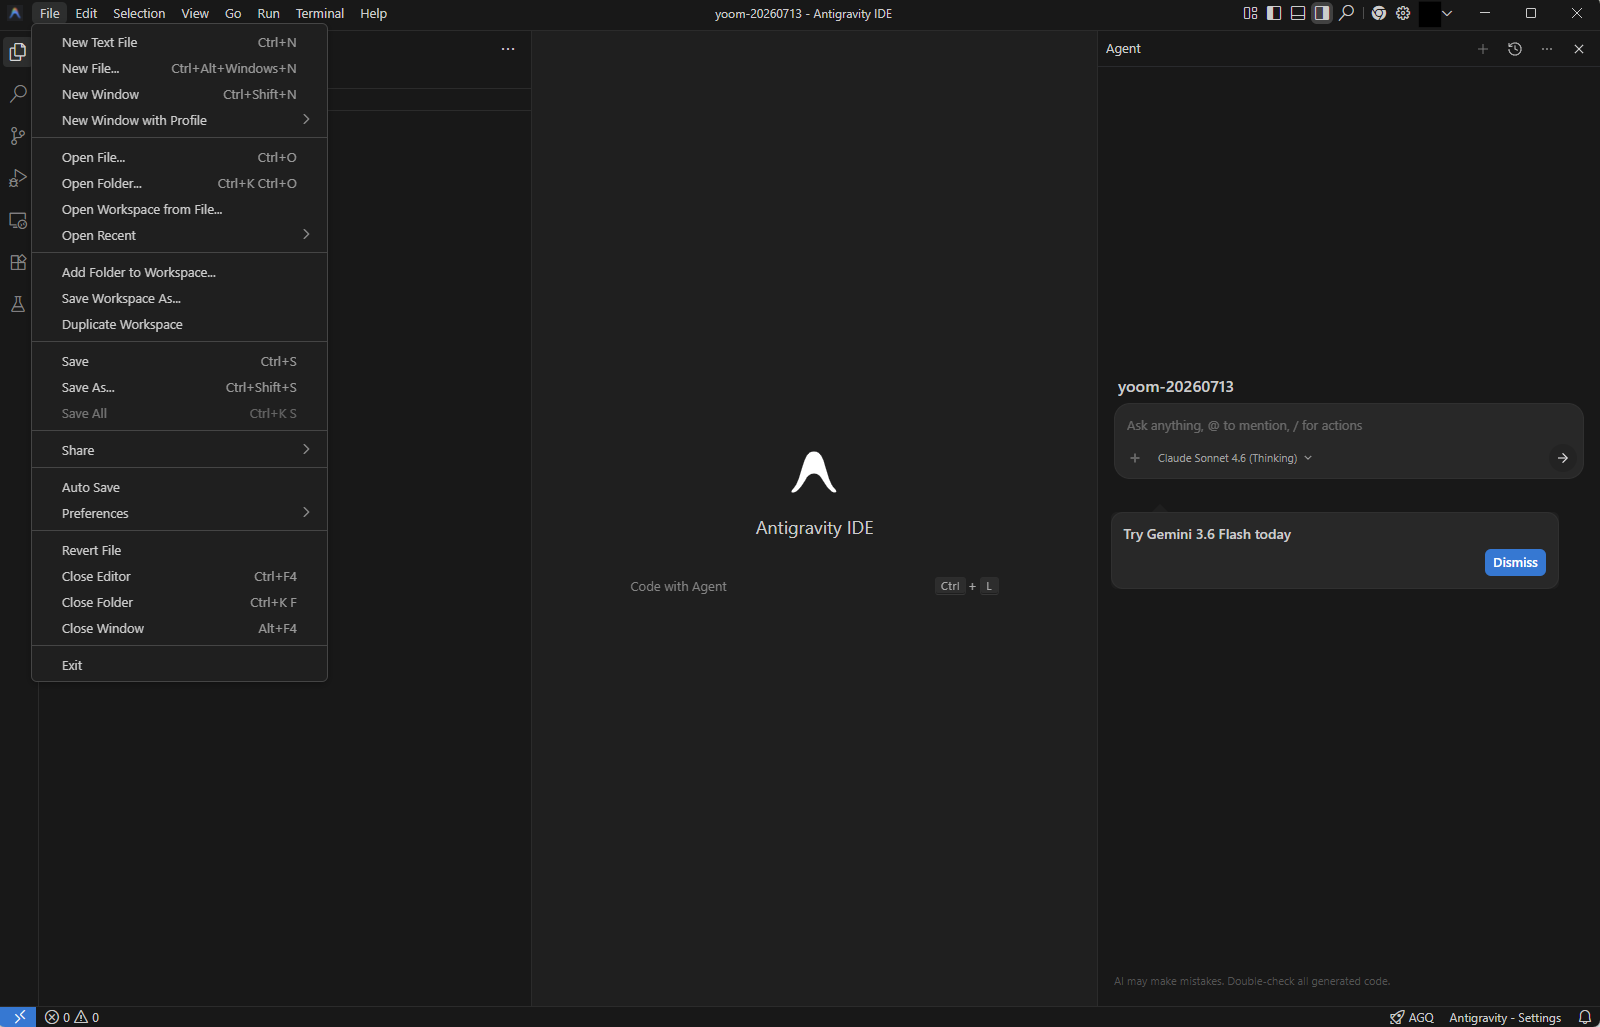1600x1027 pixels.
Task: Choose Open Folder... menu entry
Action: tap(180, 183)
